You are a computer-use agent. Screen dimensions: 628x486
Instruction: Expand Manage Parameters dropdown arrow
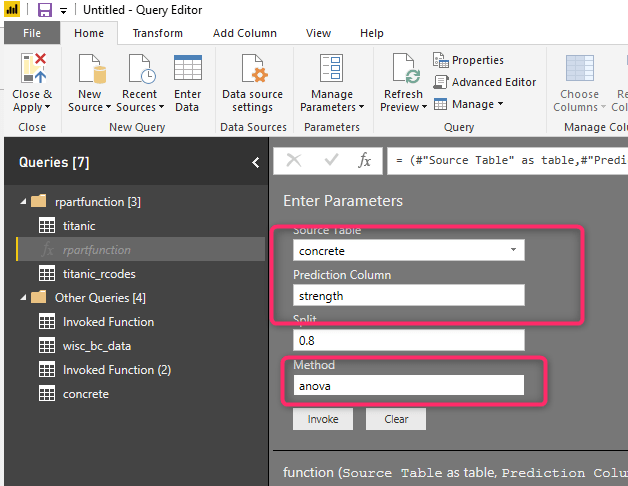(361, 107)
